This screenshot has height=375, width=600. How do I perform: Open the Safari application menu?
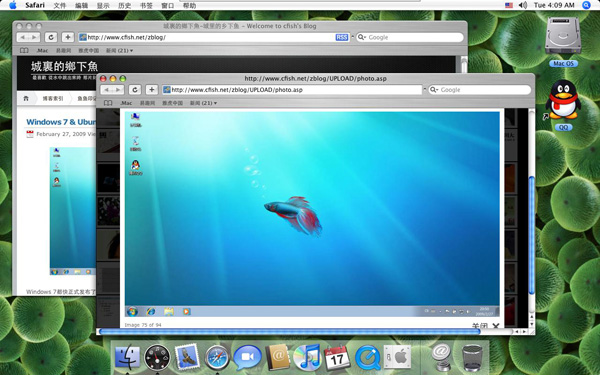coord(35,5)
